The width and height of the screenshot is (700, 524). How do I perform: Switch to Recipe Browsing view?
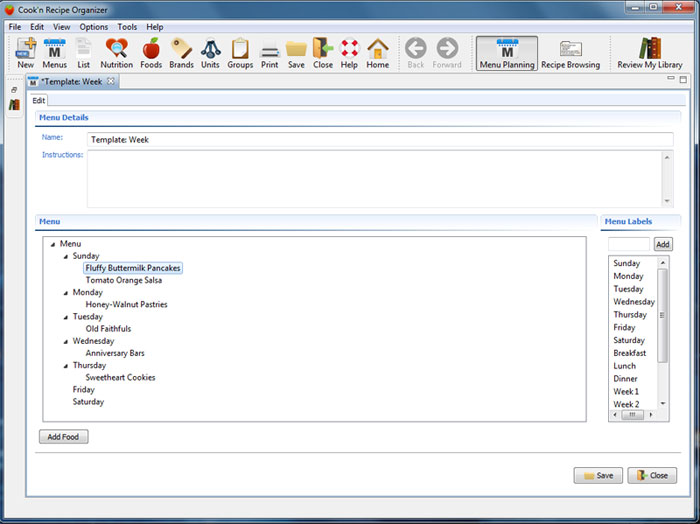tap(571, 53)
